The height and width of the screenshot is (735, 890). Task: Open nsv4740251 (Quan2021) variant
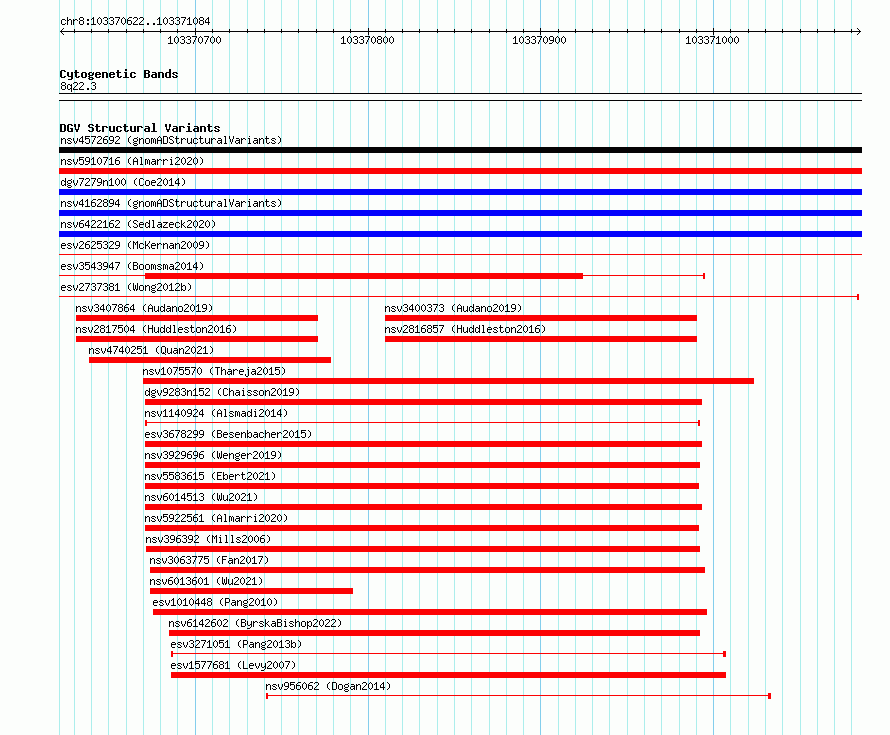(151, 350)
